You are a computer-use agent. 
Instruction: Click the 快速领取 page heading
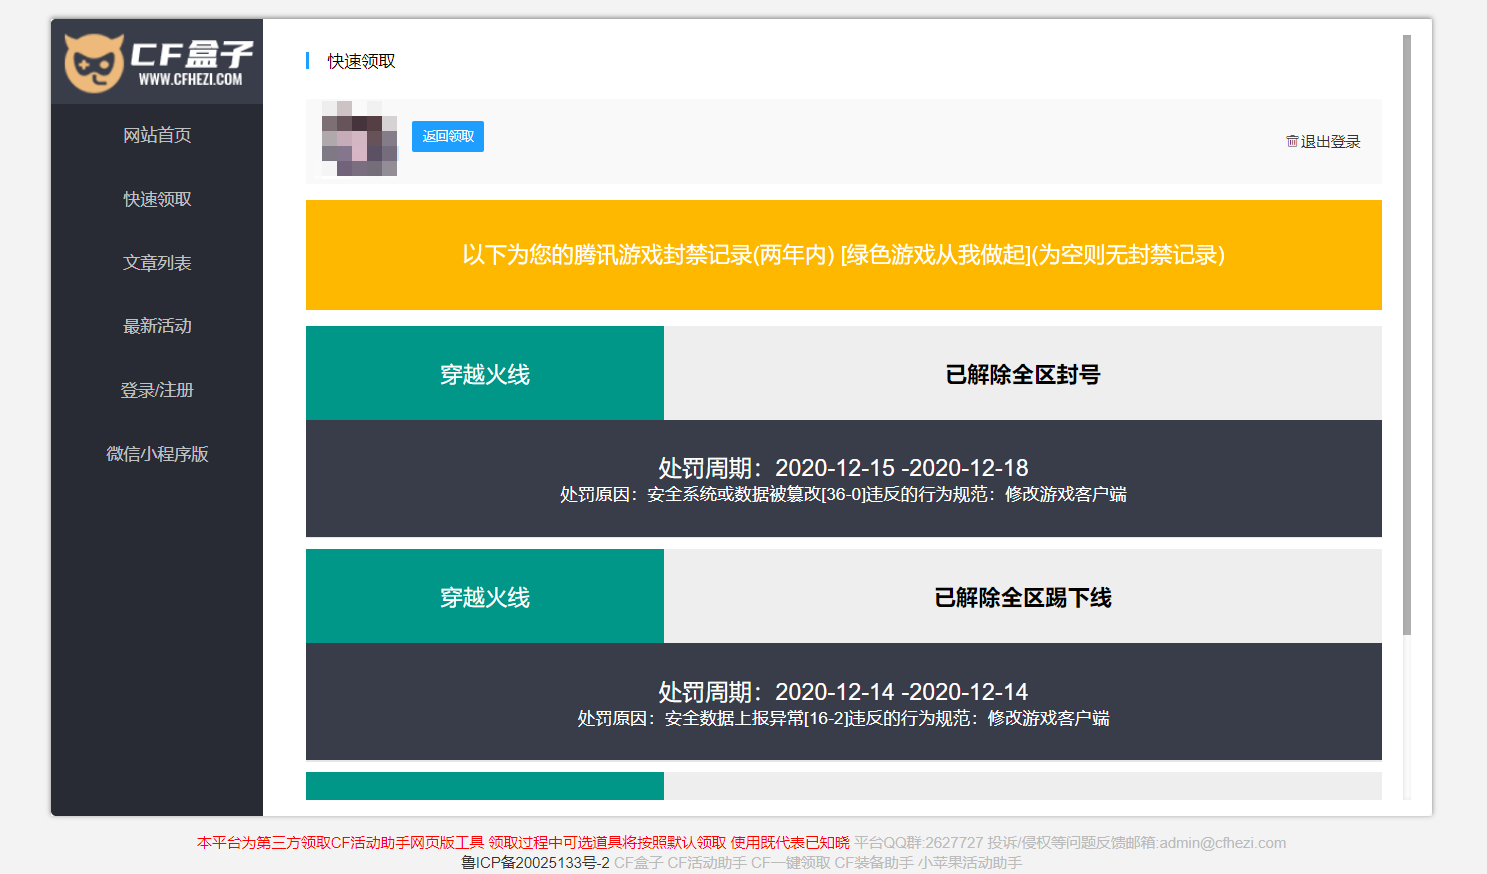(362, 61)
